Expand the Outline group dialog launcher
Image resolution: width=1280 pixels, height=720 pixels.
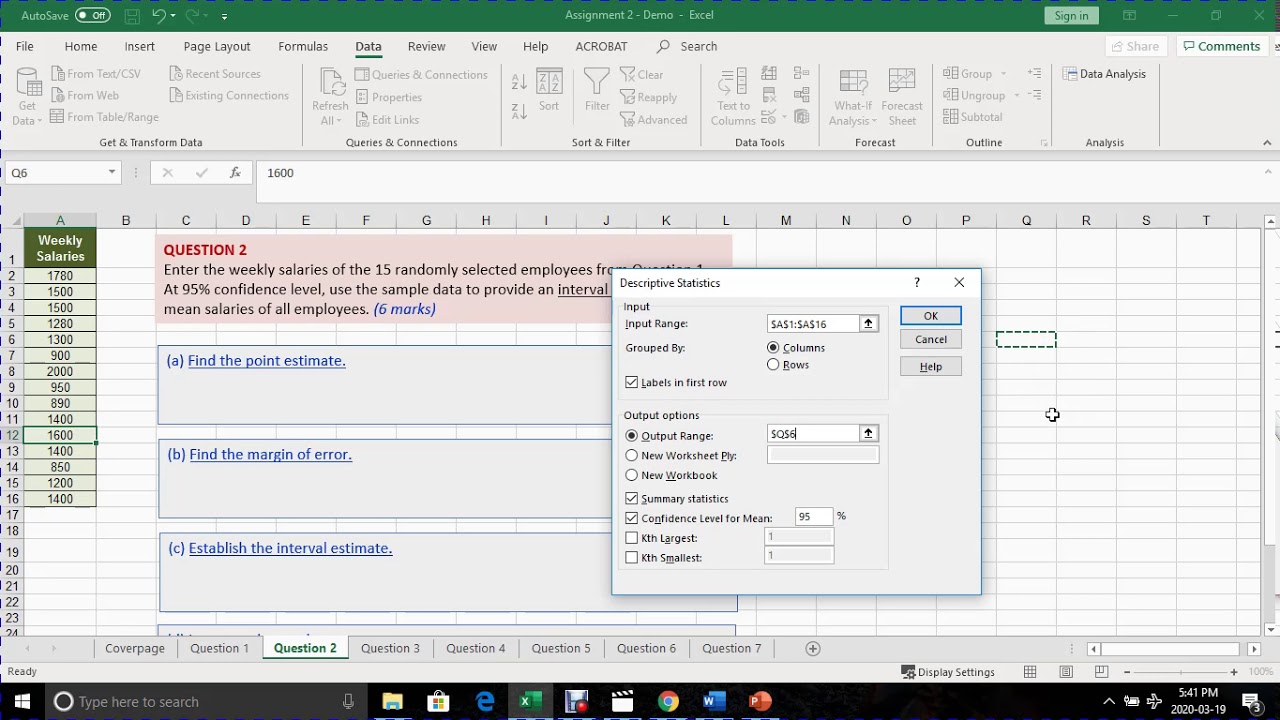tap(1044, 143)
